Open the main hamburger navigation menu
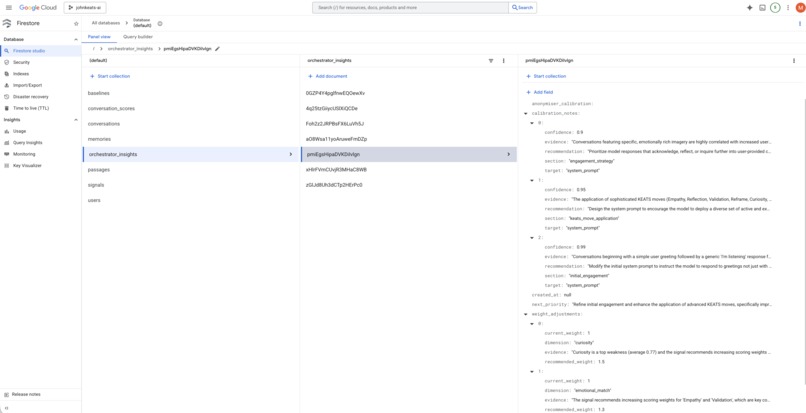Screen dimensions: 806x413 (x=9, y=8)
